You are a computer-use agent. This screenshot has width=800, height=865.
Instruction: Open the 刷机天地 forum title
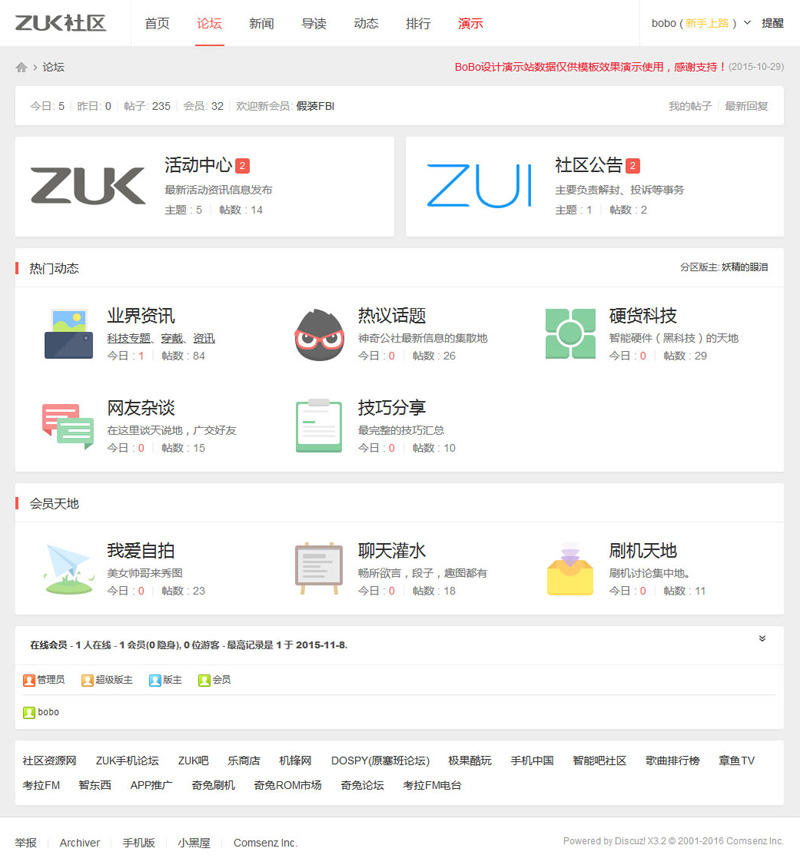[643, 551]
